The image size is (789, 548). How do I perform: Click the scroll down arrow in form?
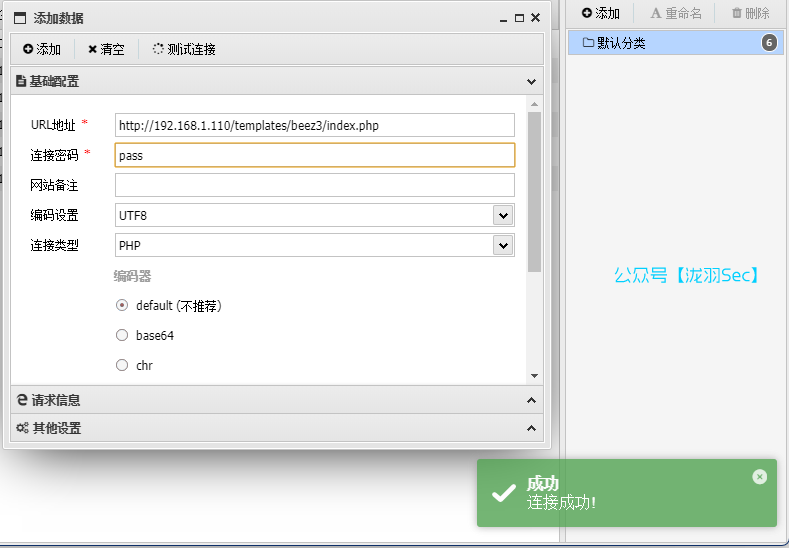coord(534,375)
